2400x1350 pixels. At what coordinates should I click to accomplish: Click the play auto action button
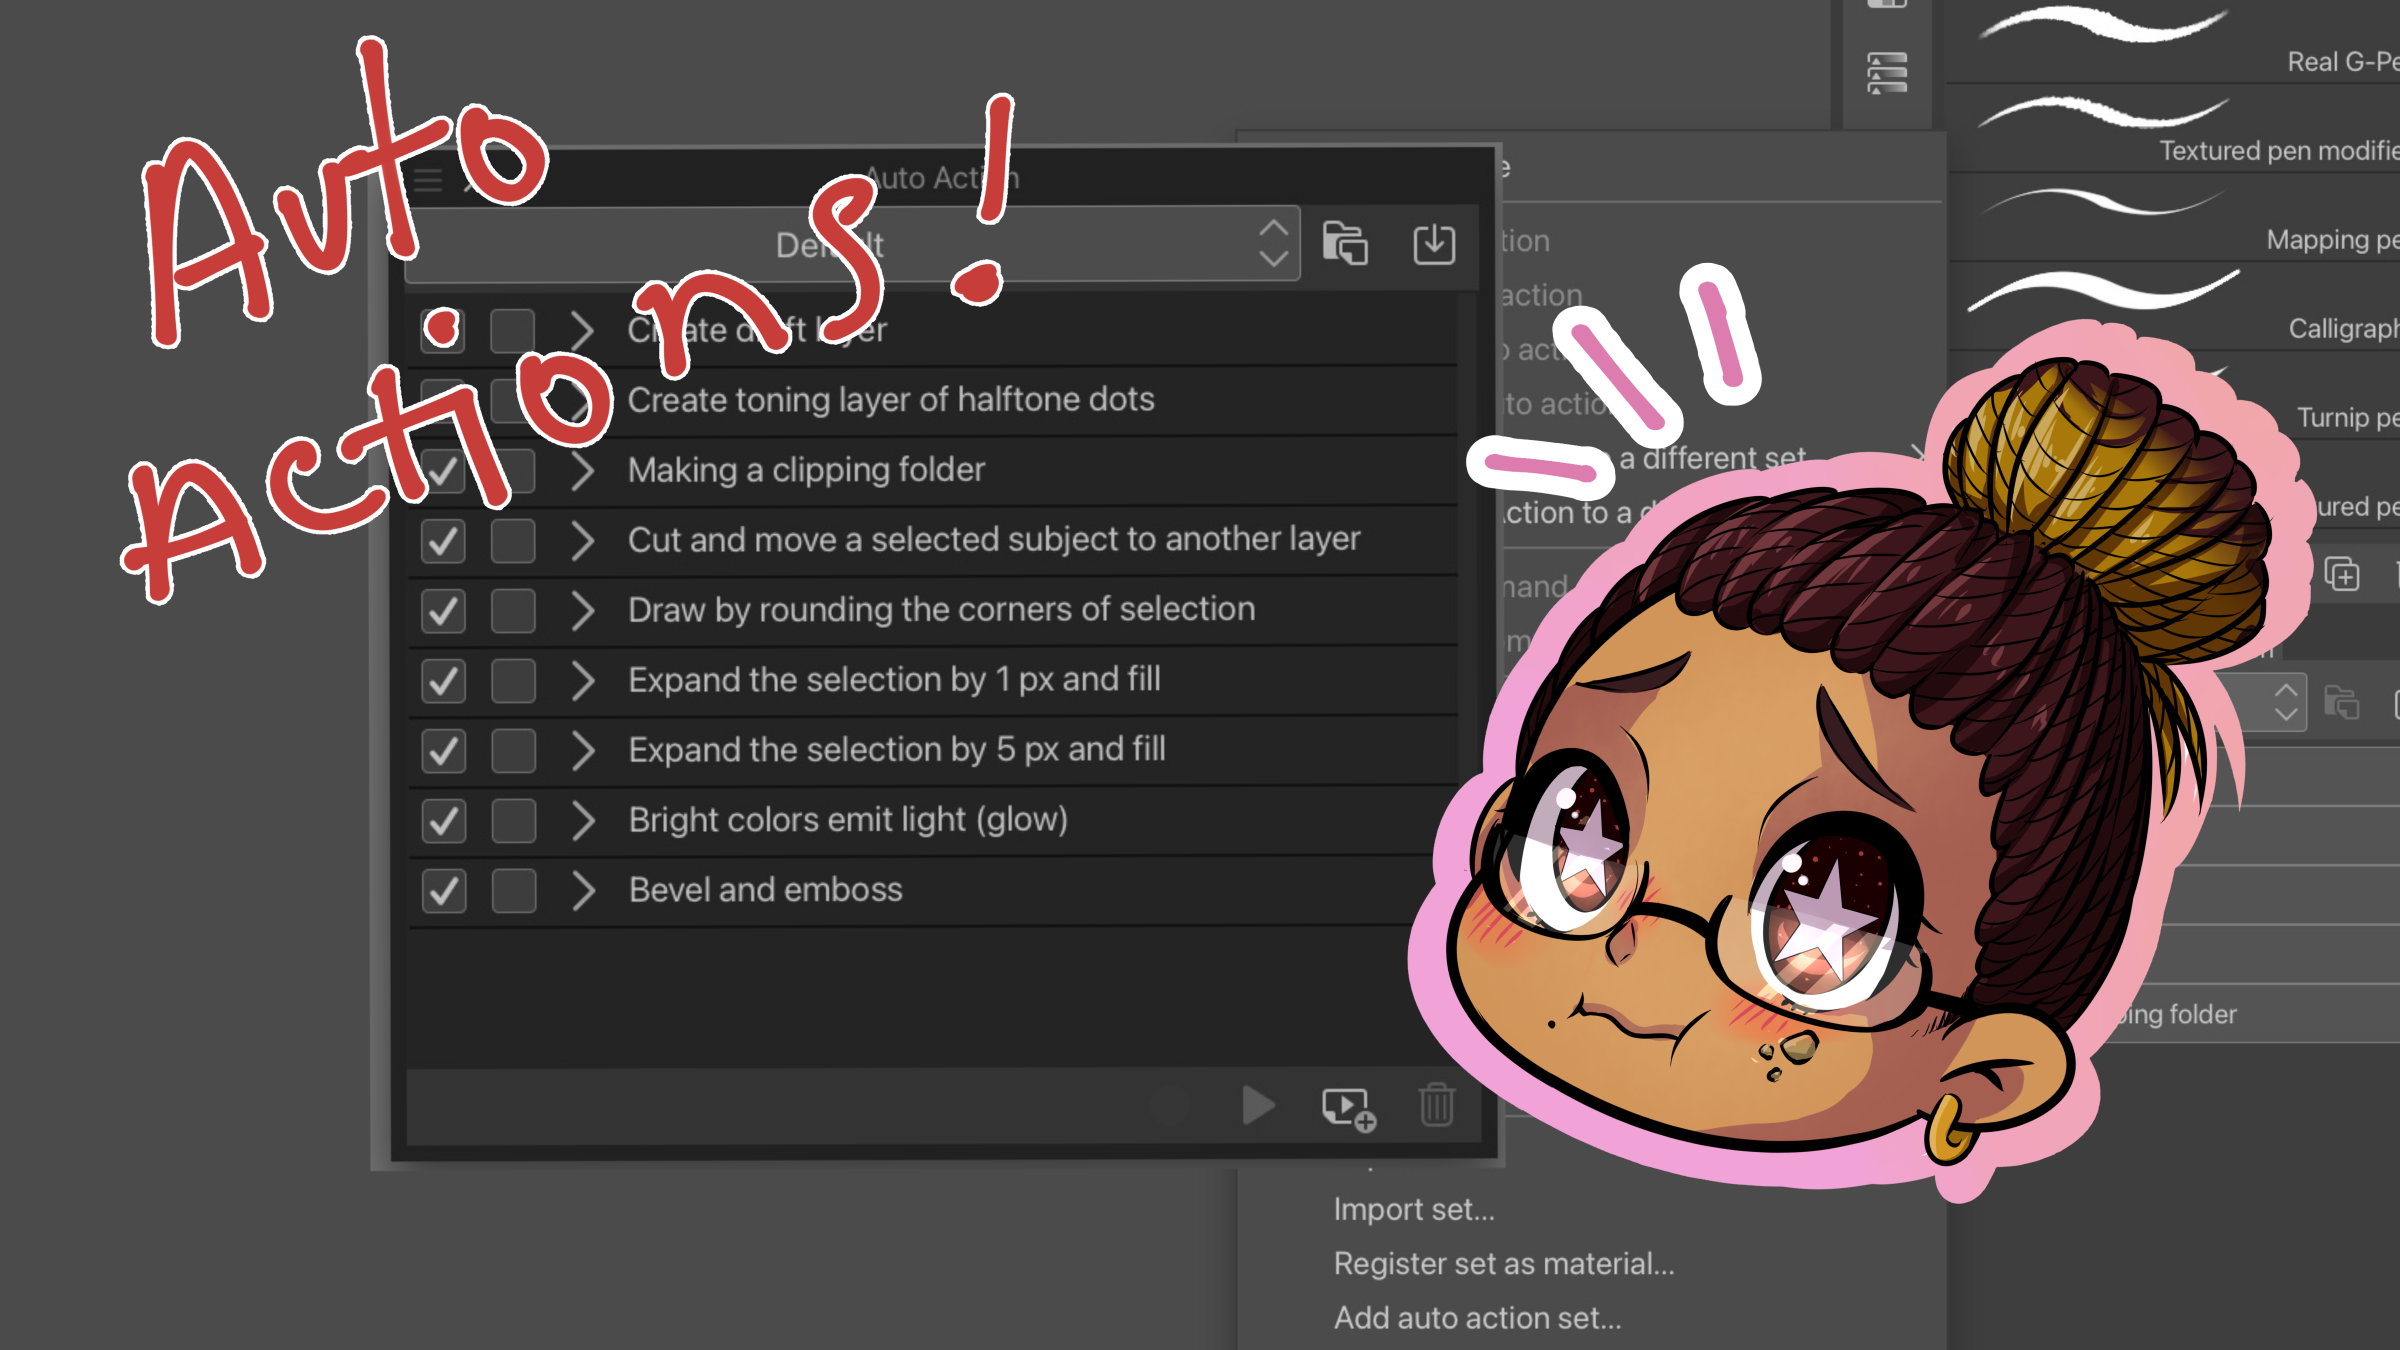pos(1258,1106)
